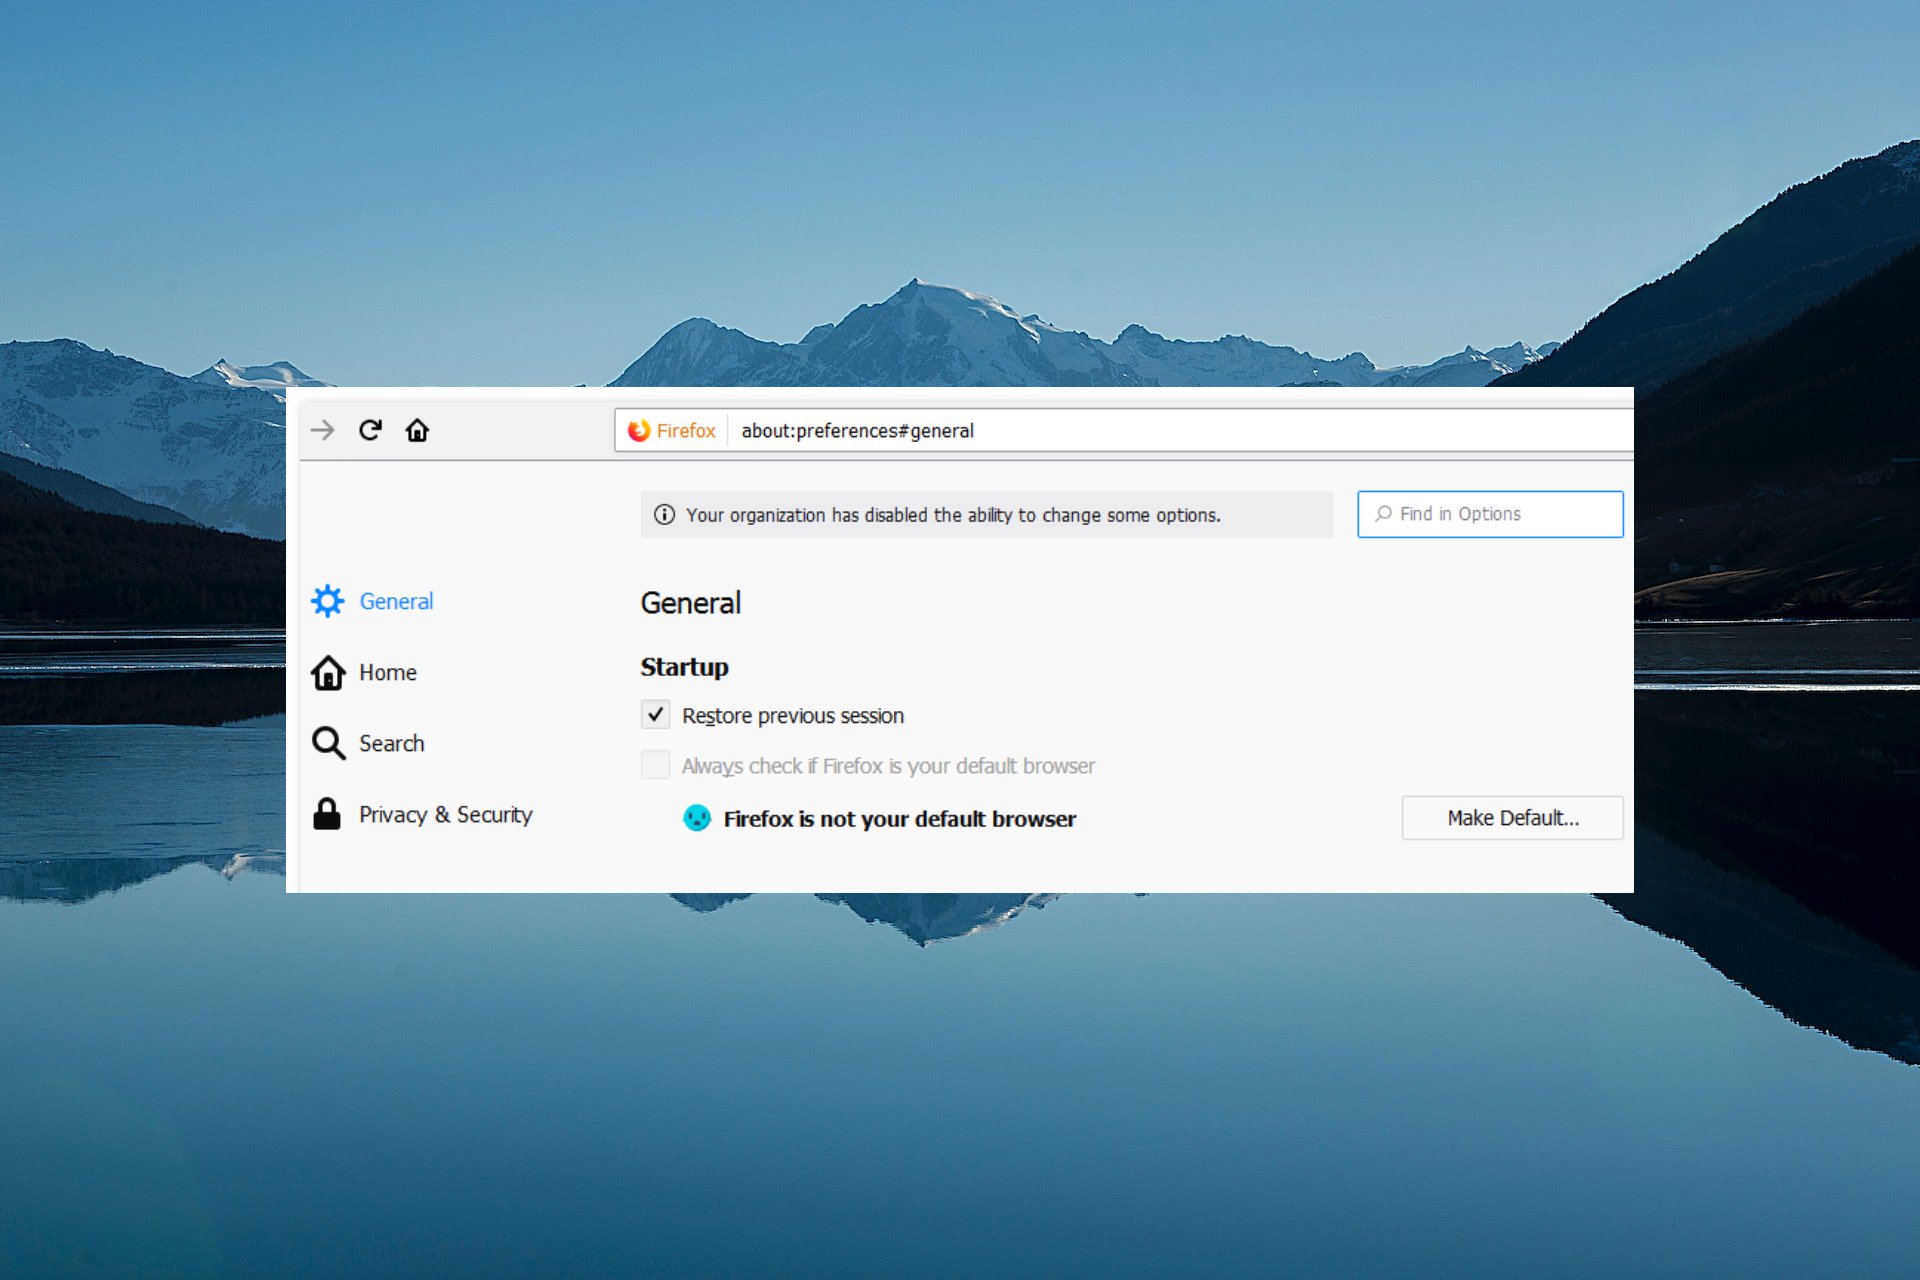Click the house icon beside Home in the sidebar
1920x1280 pixels.
pos(328,673)
